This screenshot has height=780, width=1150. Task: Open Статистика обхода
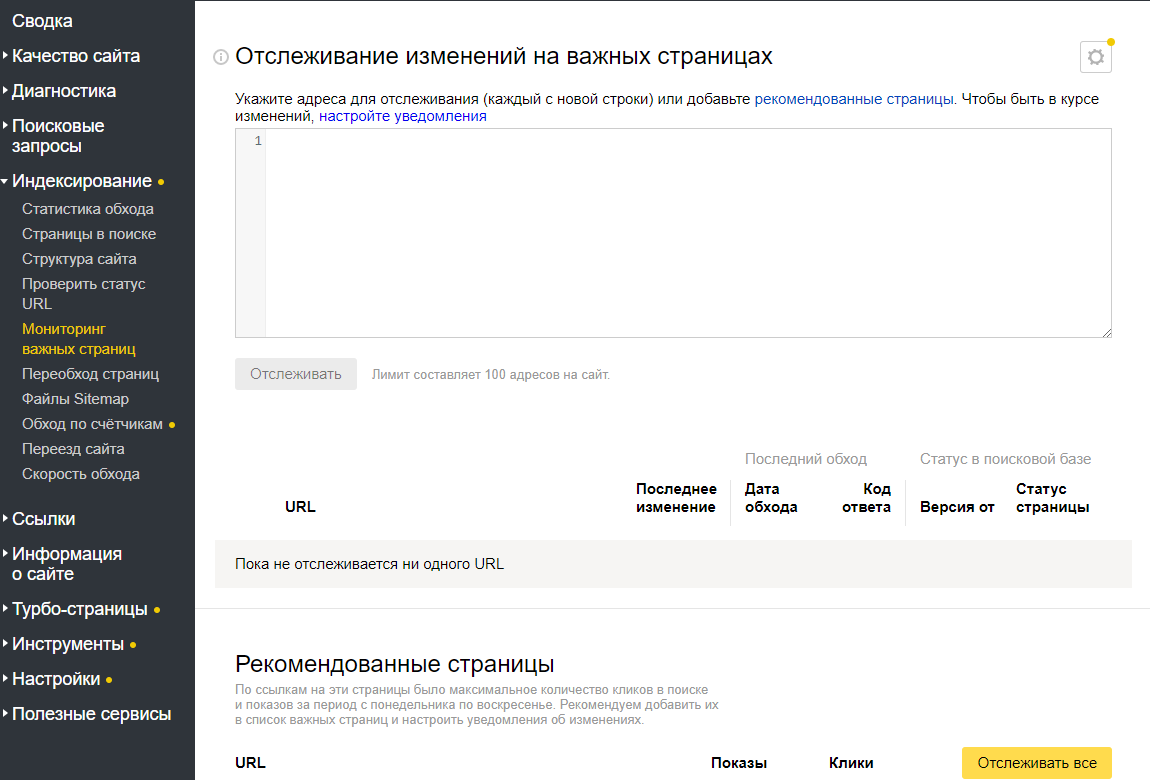[88, 209]
